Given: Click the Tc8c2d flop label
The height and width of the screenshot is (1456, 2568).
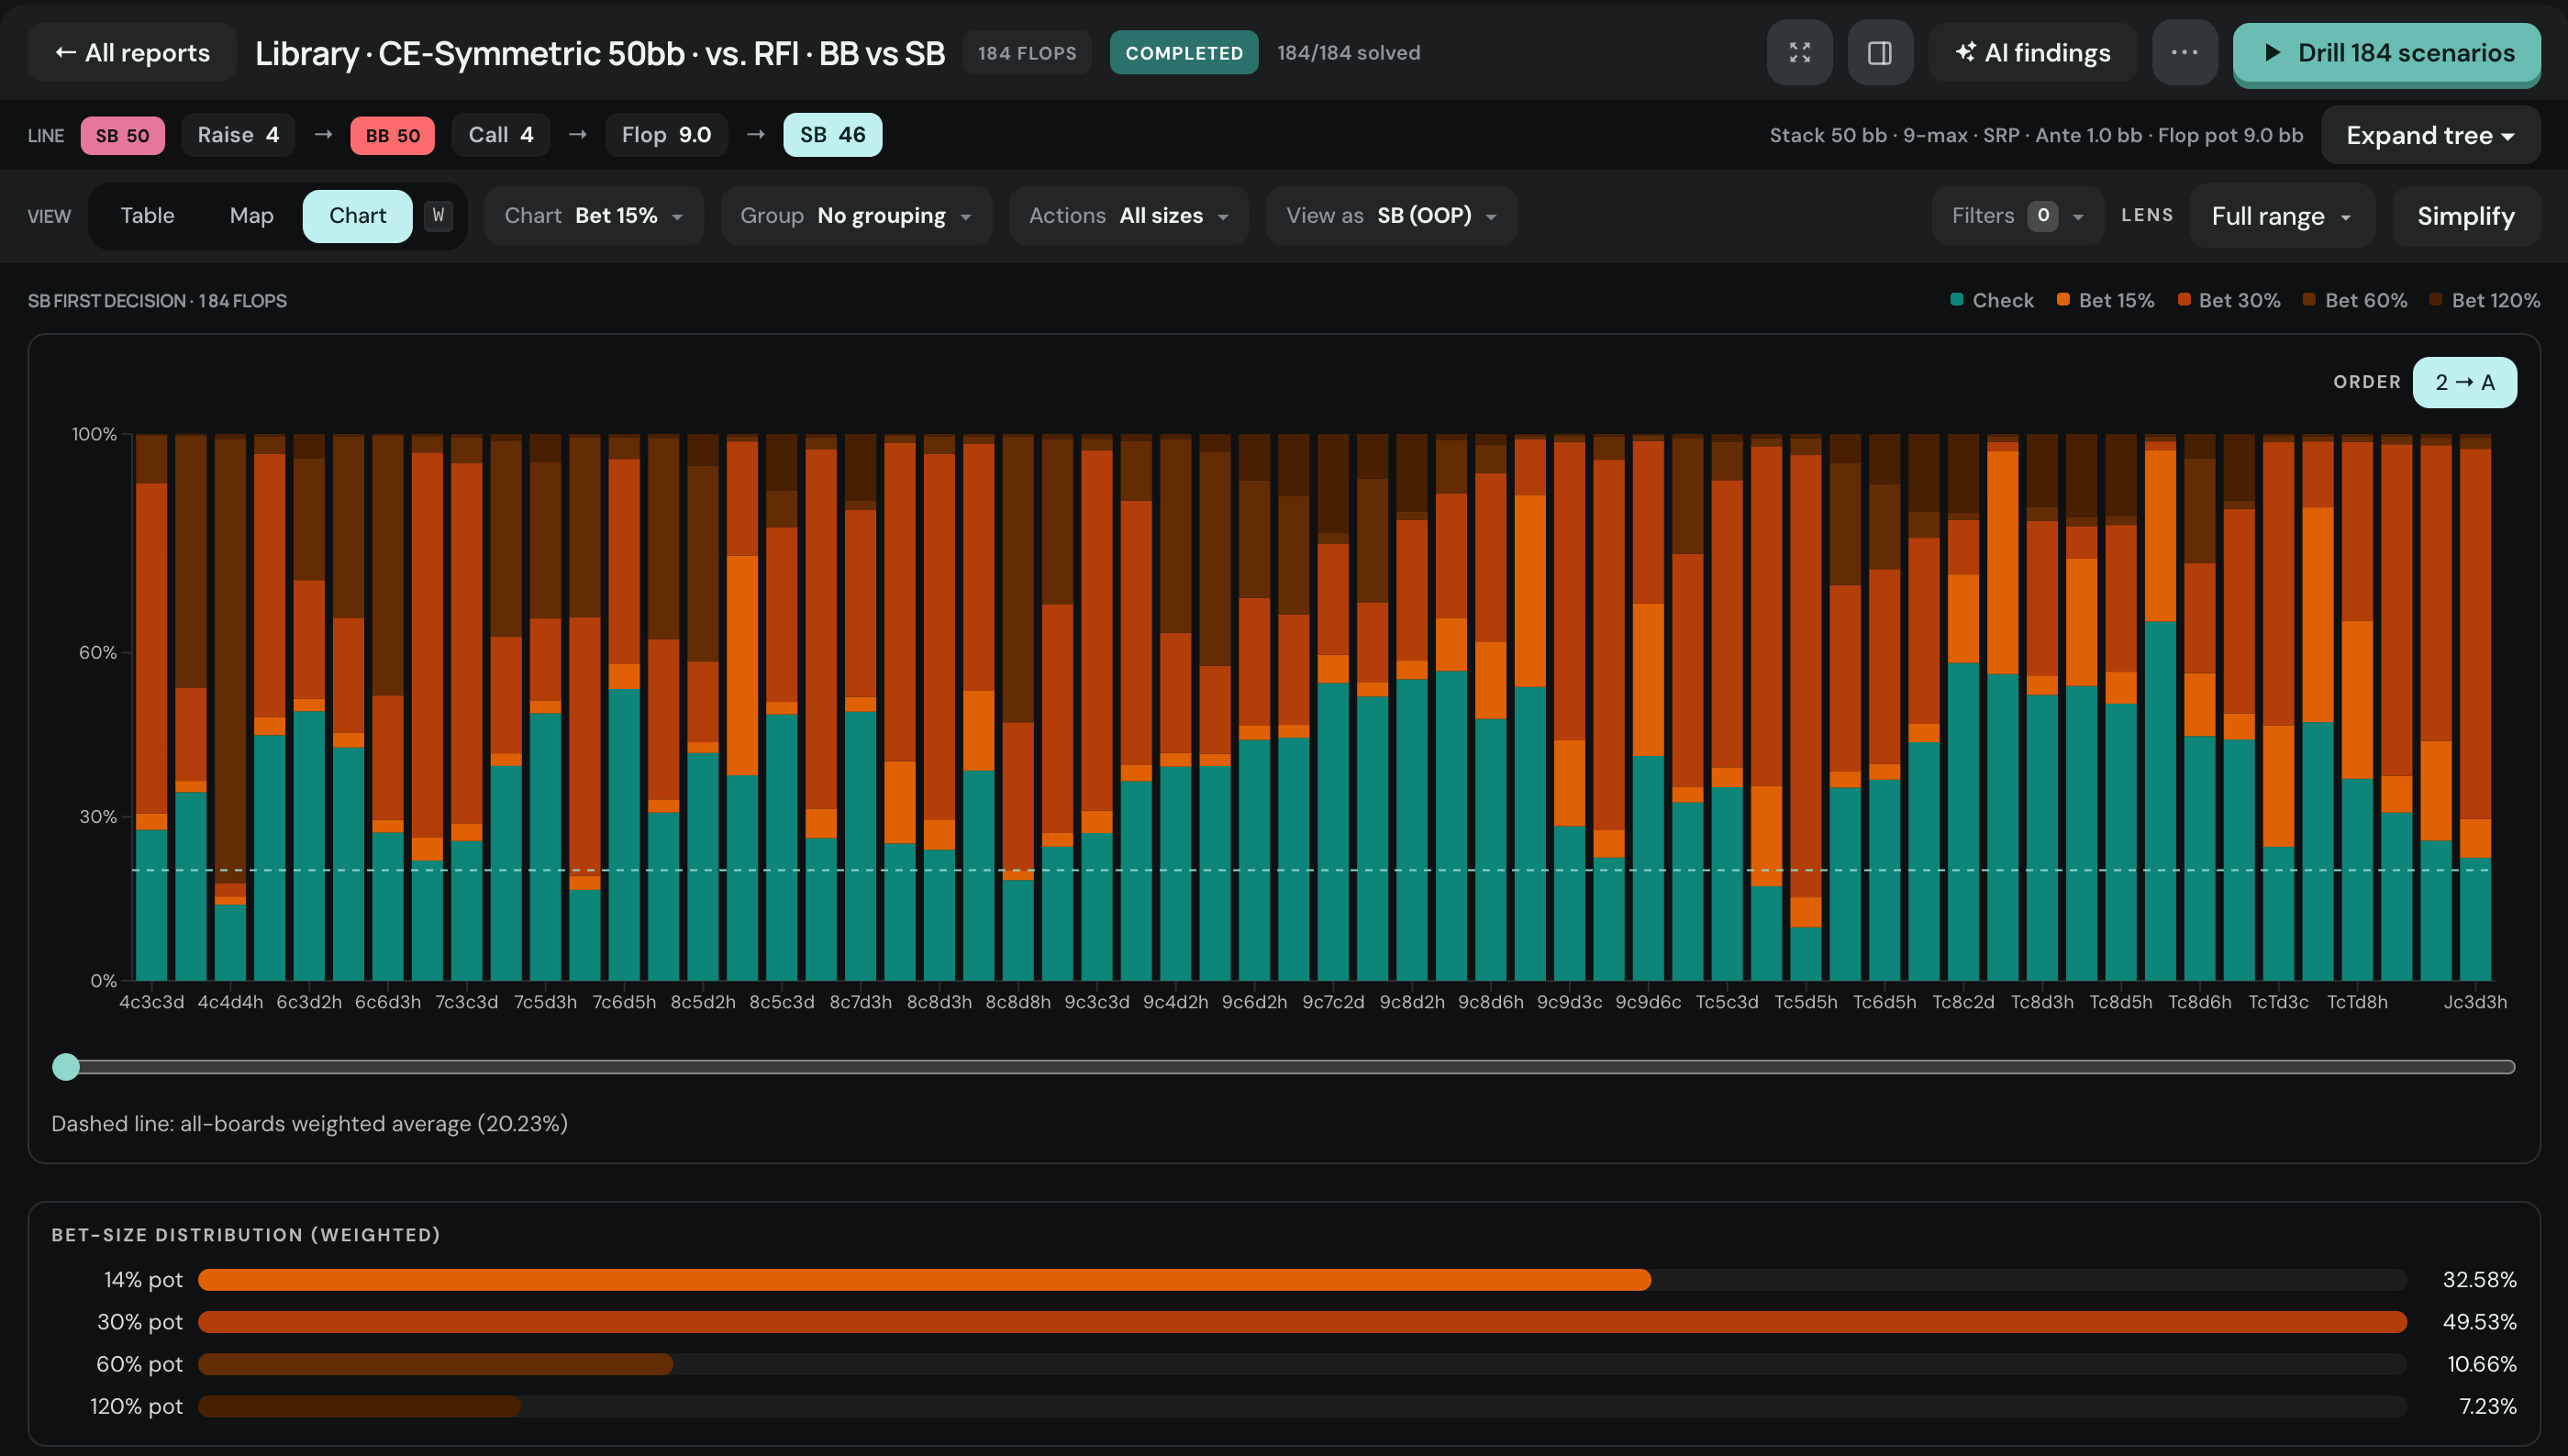Looking at the screenshot, I should [1963, 1002].
